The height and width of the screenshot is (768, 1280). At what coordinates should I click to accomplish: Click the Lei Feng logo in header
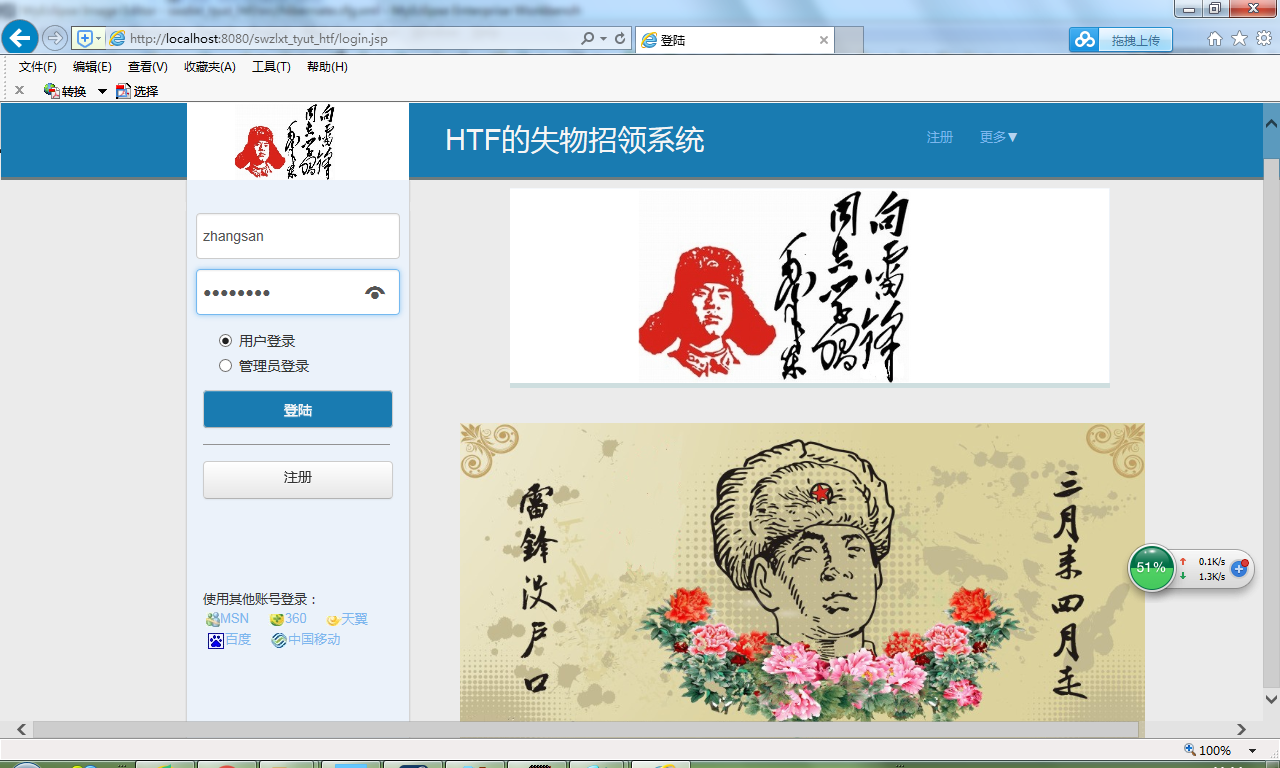click(284, 141)
